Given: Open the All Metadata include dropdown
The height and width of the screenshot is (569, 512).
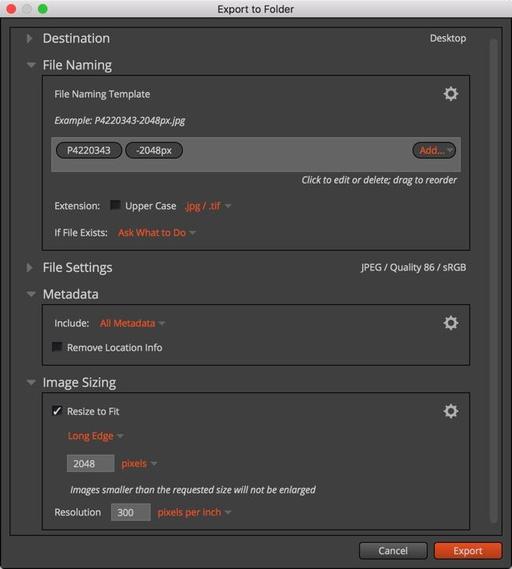Looking at the screenshot, I should (132, 323).
